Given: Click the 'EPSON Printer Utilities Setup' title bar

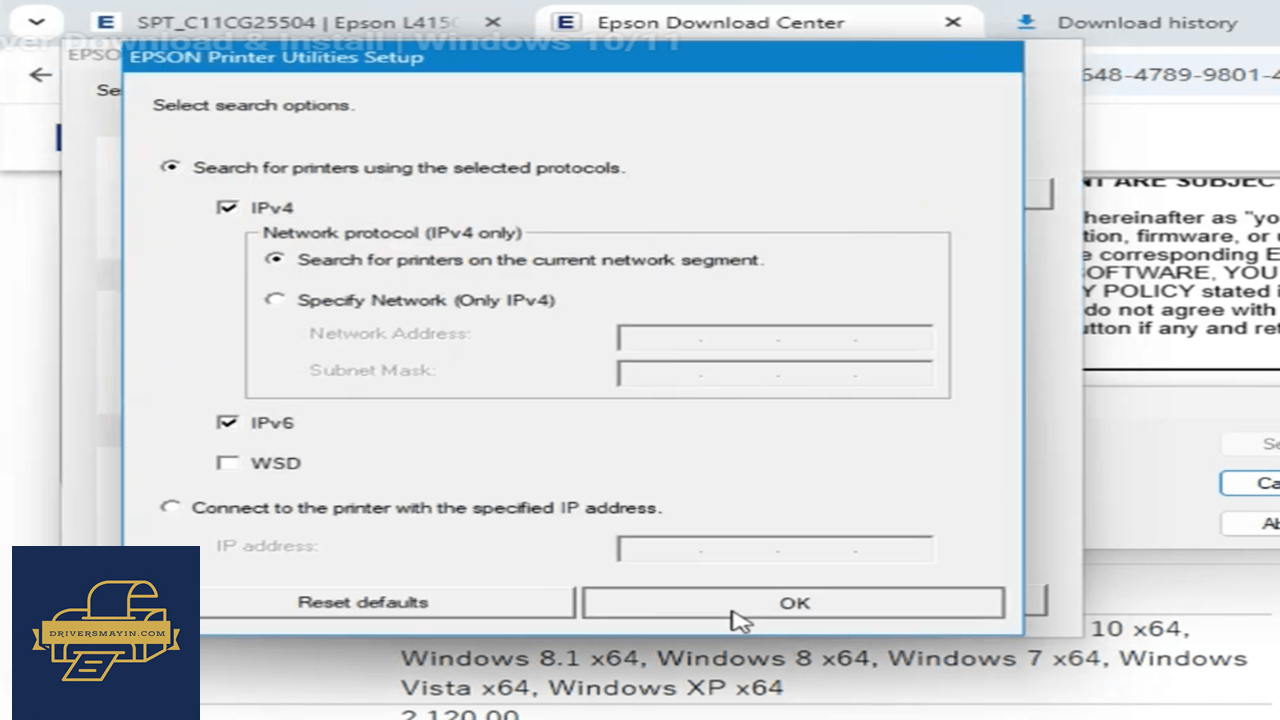Looking at the screenshot, I should 574,57.
